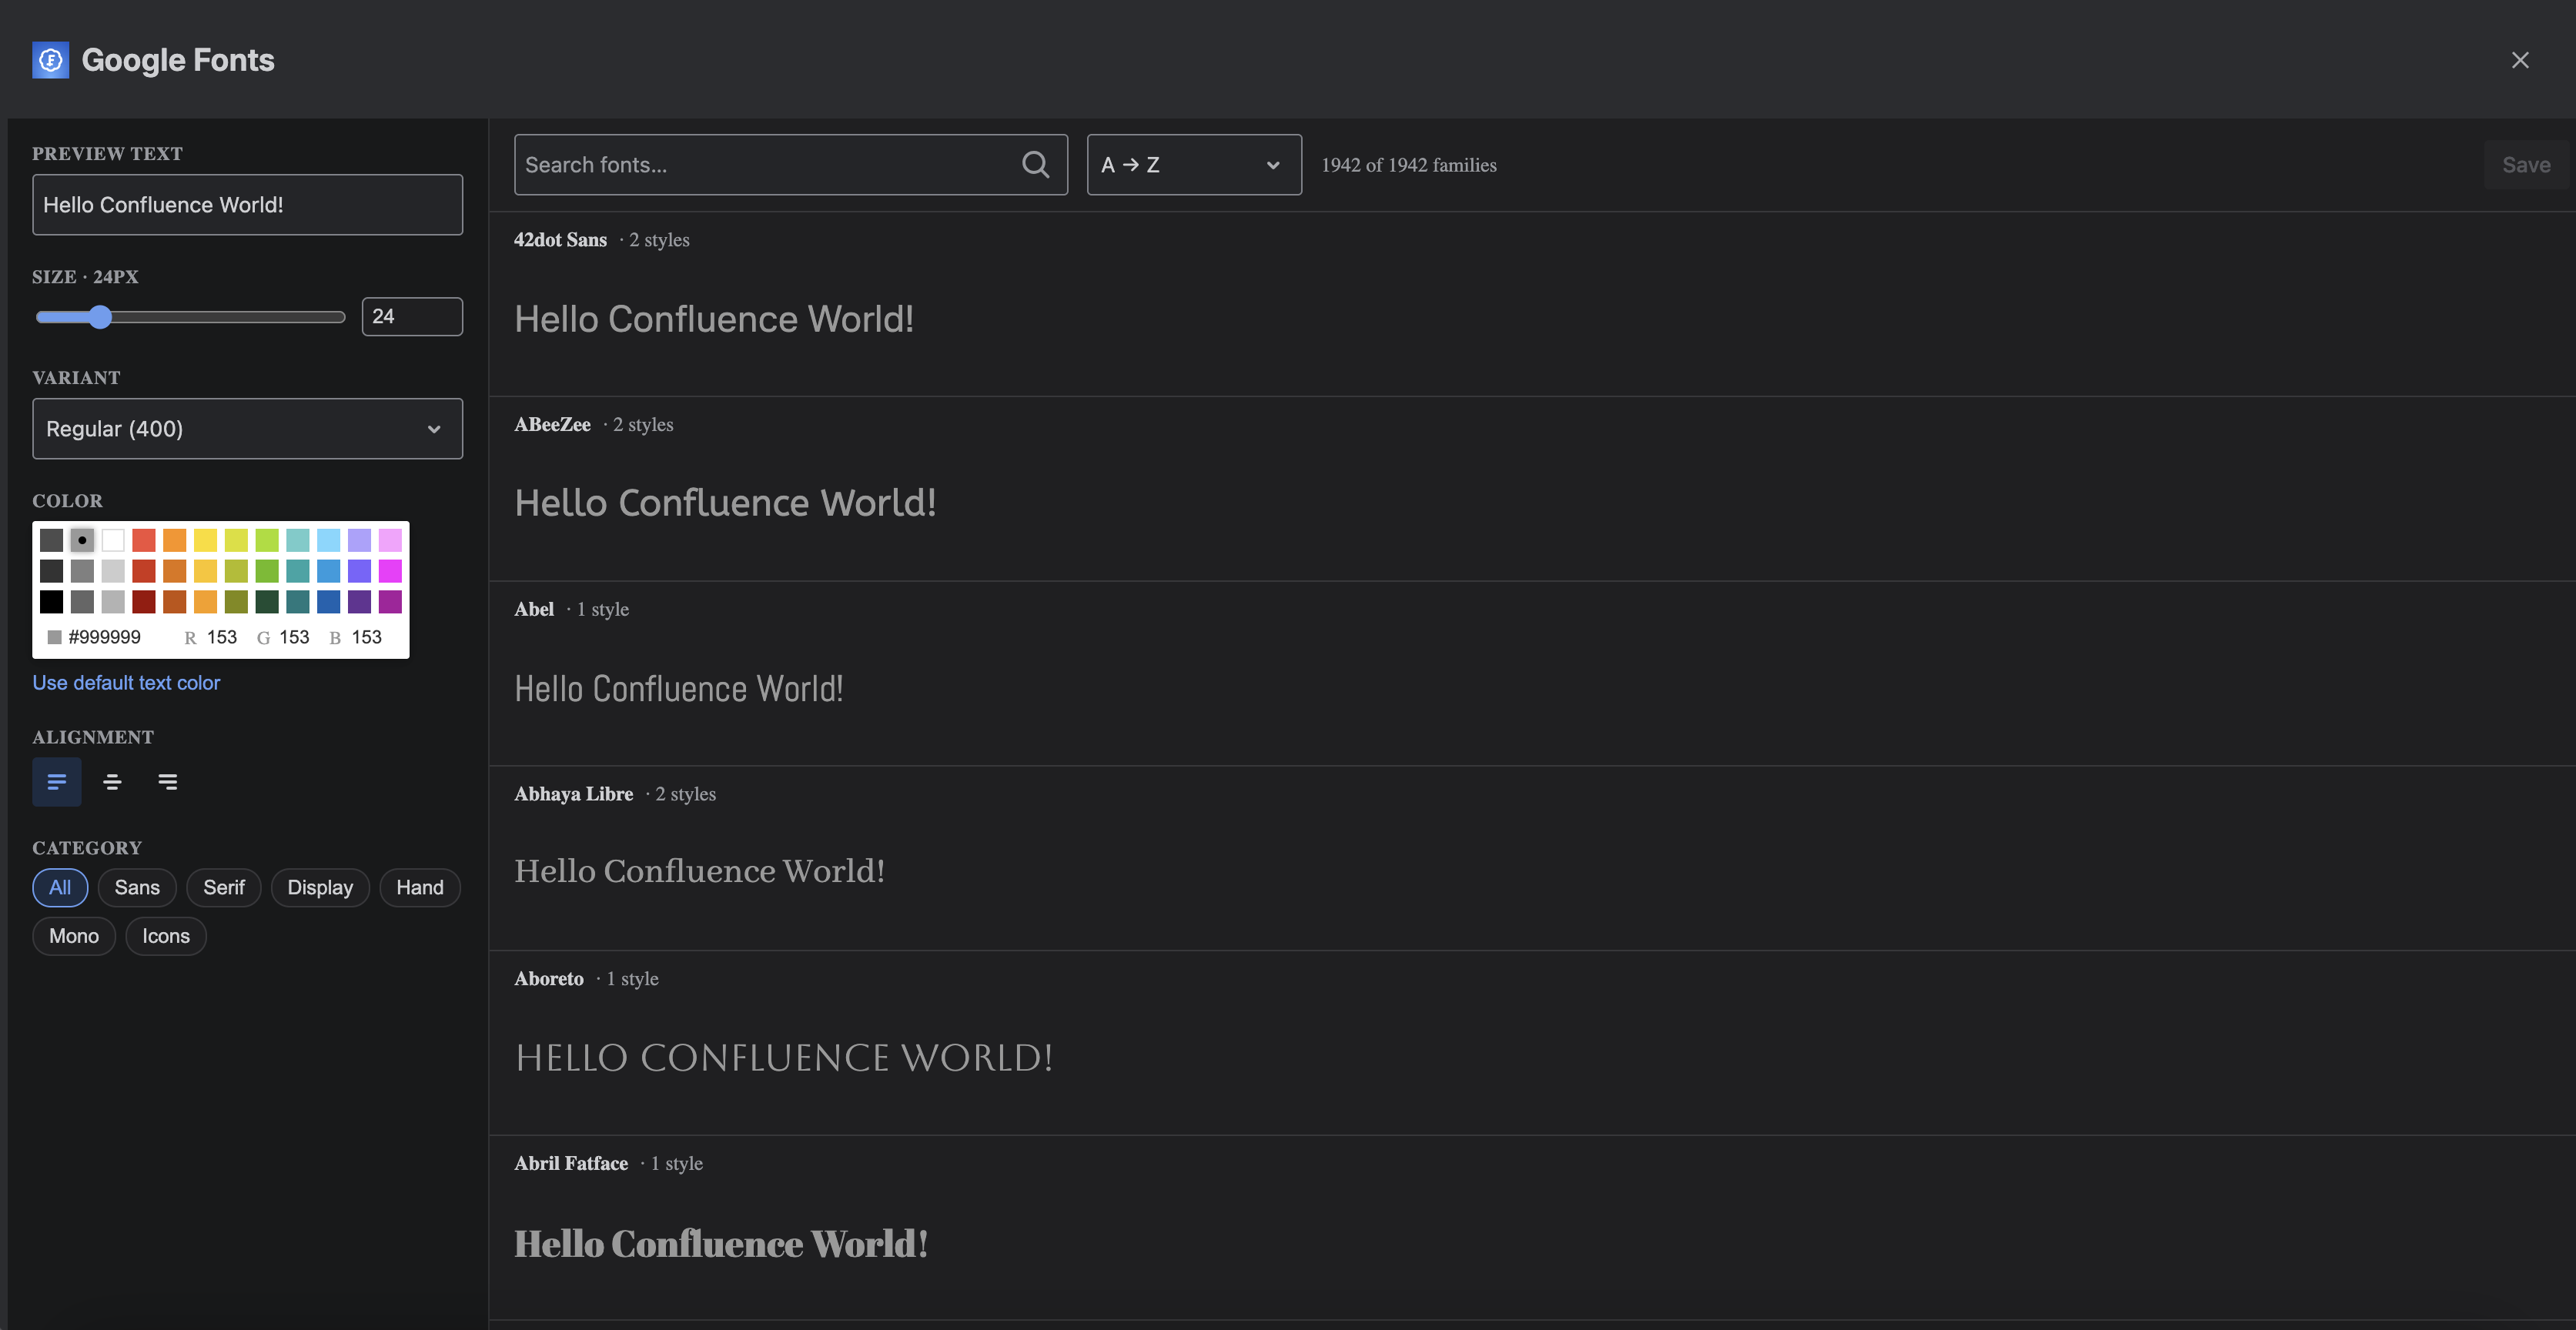Pick the bright magenta color swatch

click(x=390, y=571)
